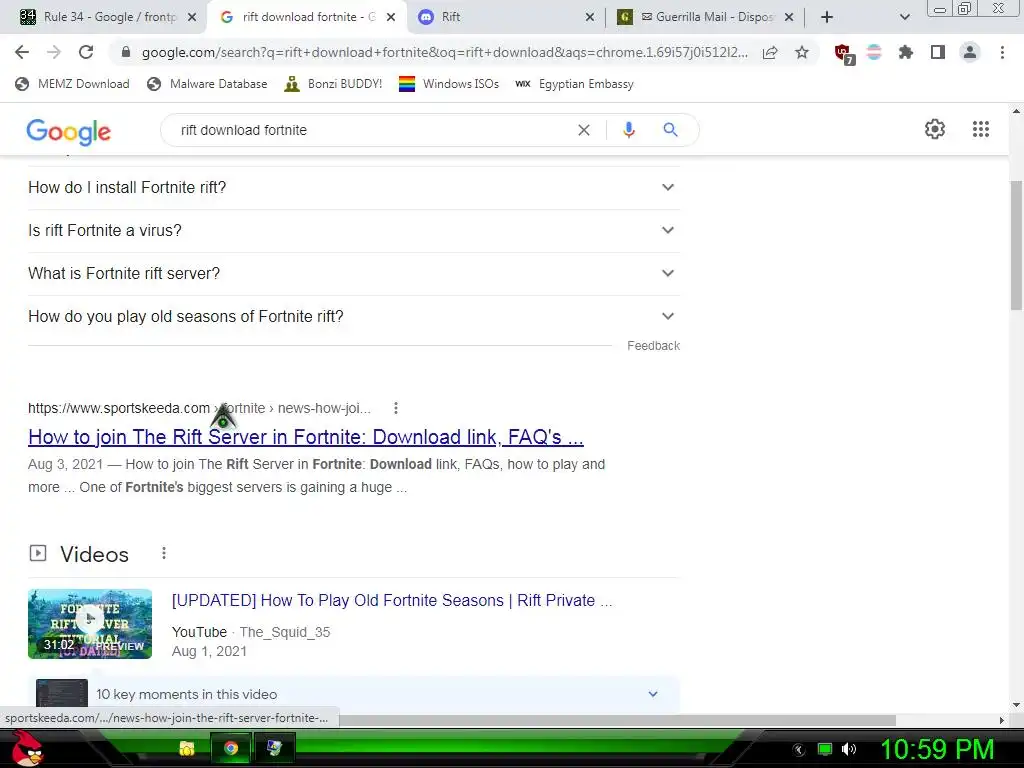
Task: Click the Feedback link
Action: coord(653,345)
